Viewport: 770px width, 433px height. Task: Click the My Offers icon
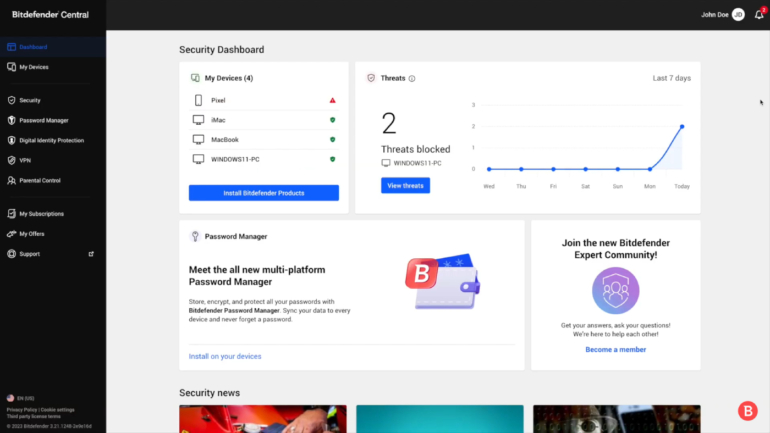[11, 234]
